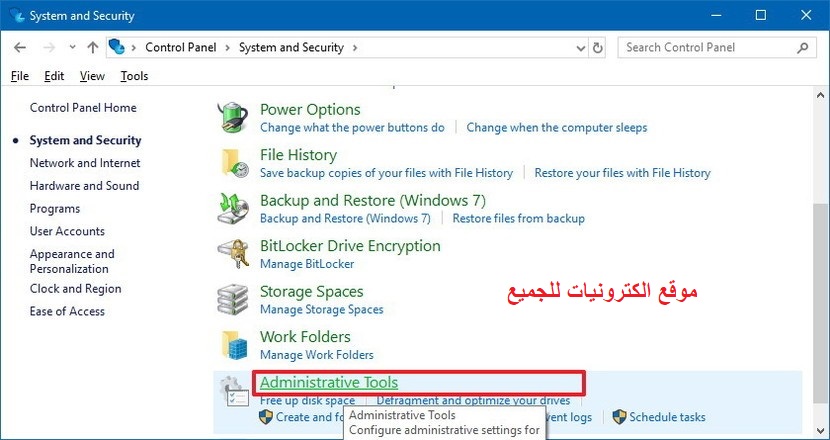The image size is (830, 440).
Task: Click Restore your files with File History
Action: (x=622, y=173)
